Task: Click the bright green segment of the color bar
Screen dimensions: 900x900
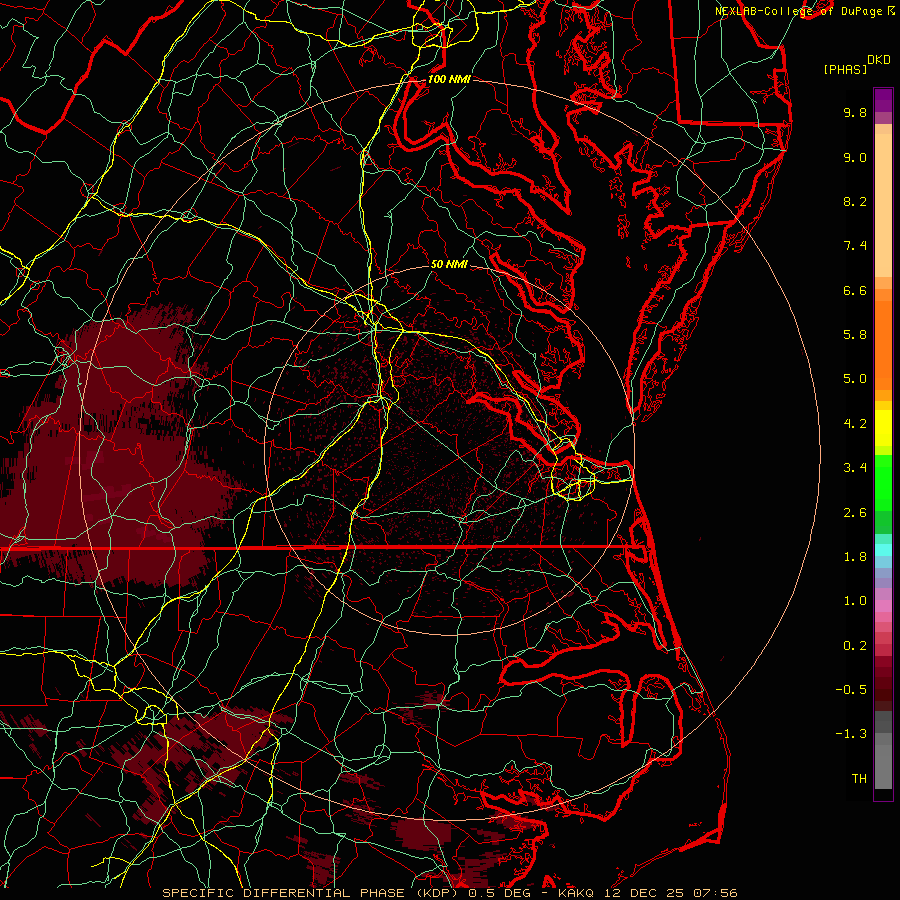Action: (883, 483)
